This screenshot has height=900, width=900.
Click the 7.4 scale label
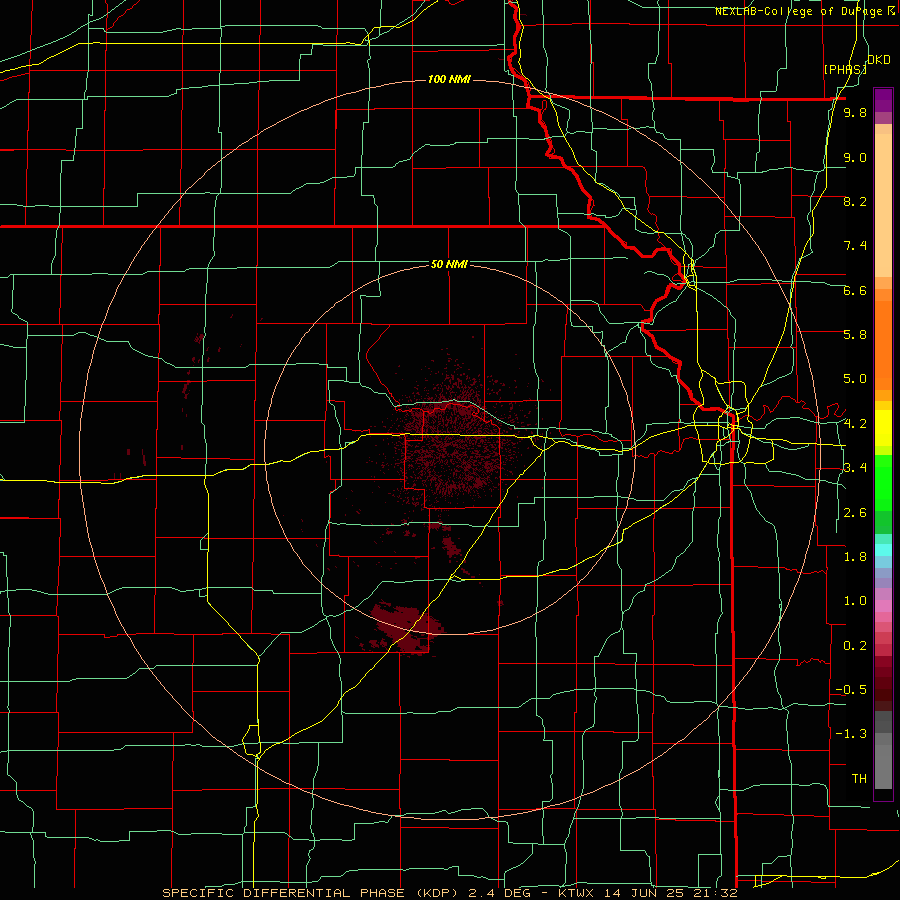point(855,246)
